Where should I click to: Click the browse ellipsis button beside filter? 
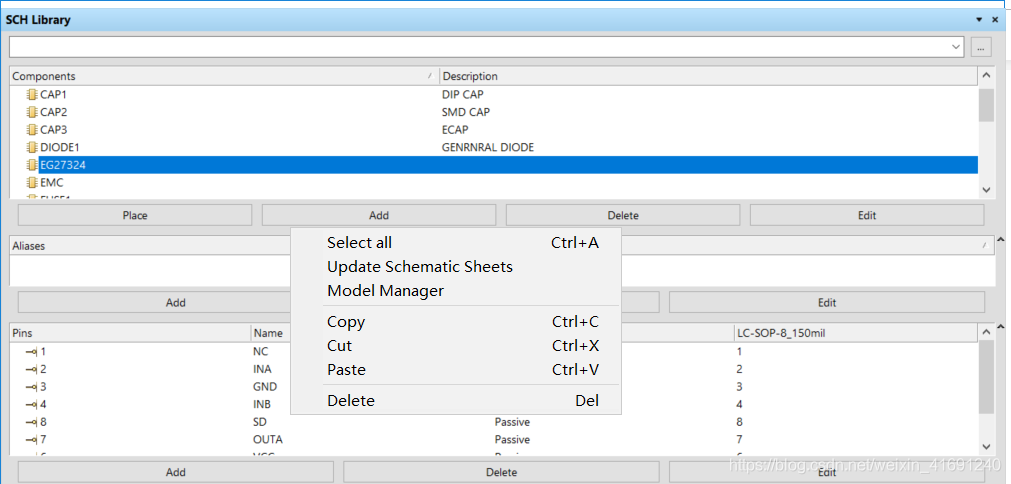click(x=981, y=46)
